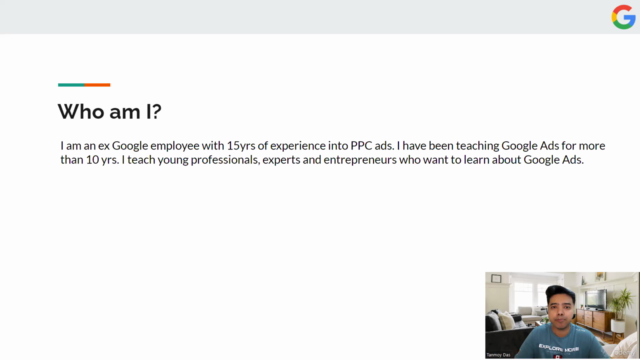Click the Udemy watermark on the webcam feed

[625, 352]
